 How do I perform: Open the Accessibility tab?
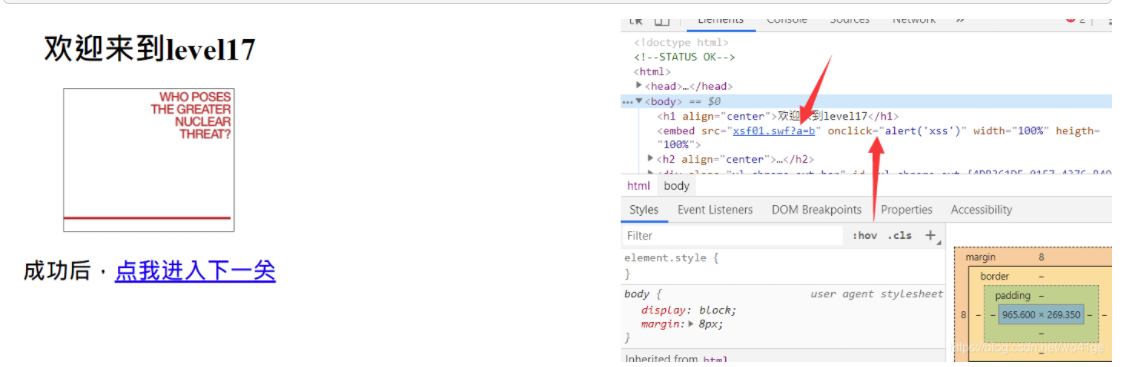tap(981, 210)
